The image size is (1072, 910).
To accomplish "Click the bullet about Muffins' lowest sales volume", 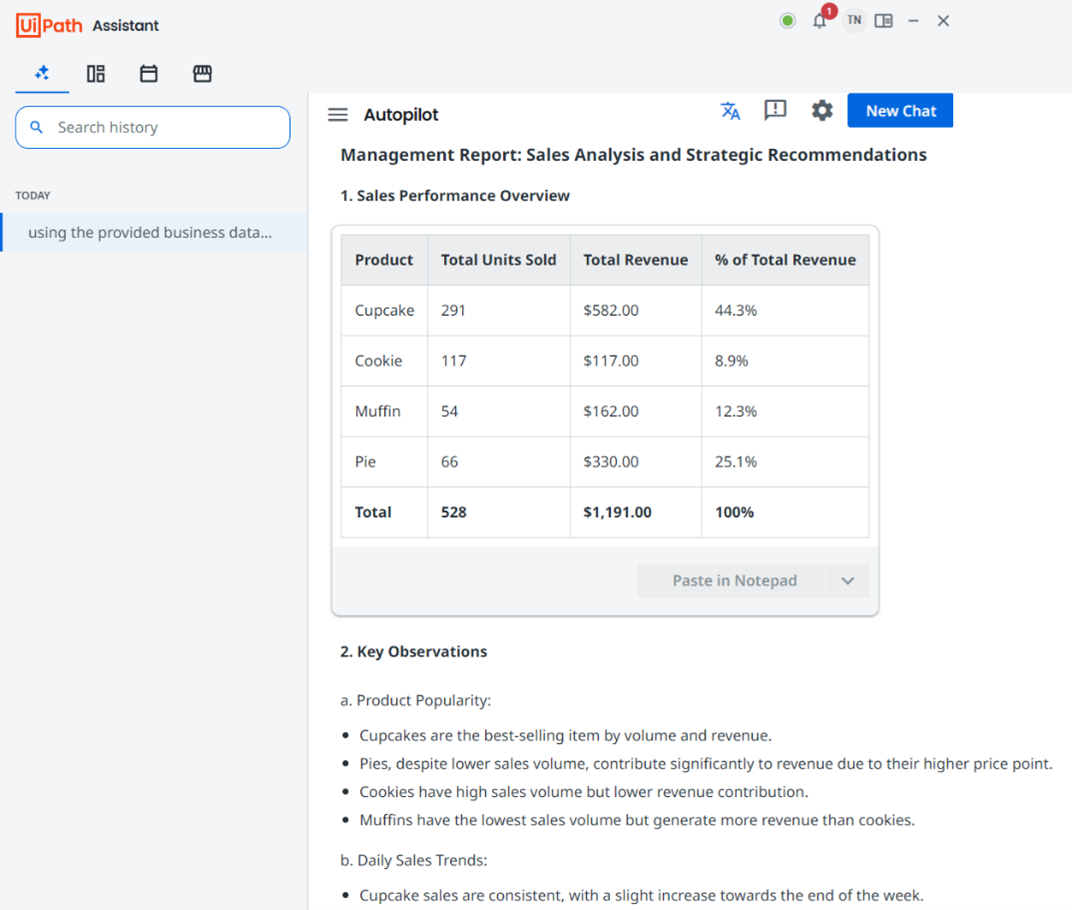I will pos(637,820).
